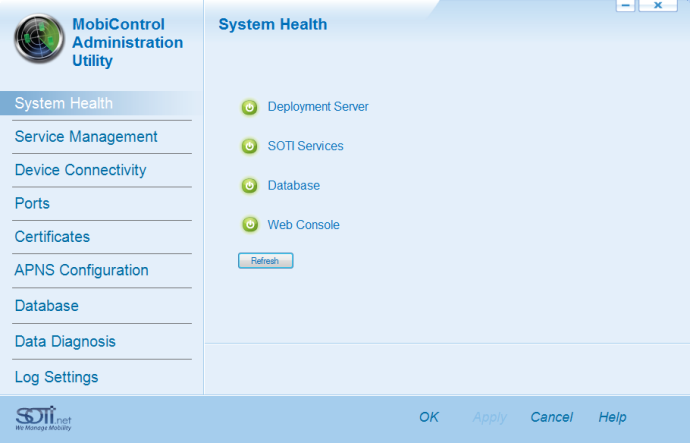Click the Deployment Server label
Viewport: 690px width, 443px height.
[x=318, y=107]
